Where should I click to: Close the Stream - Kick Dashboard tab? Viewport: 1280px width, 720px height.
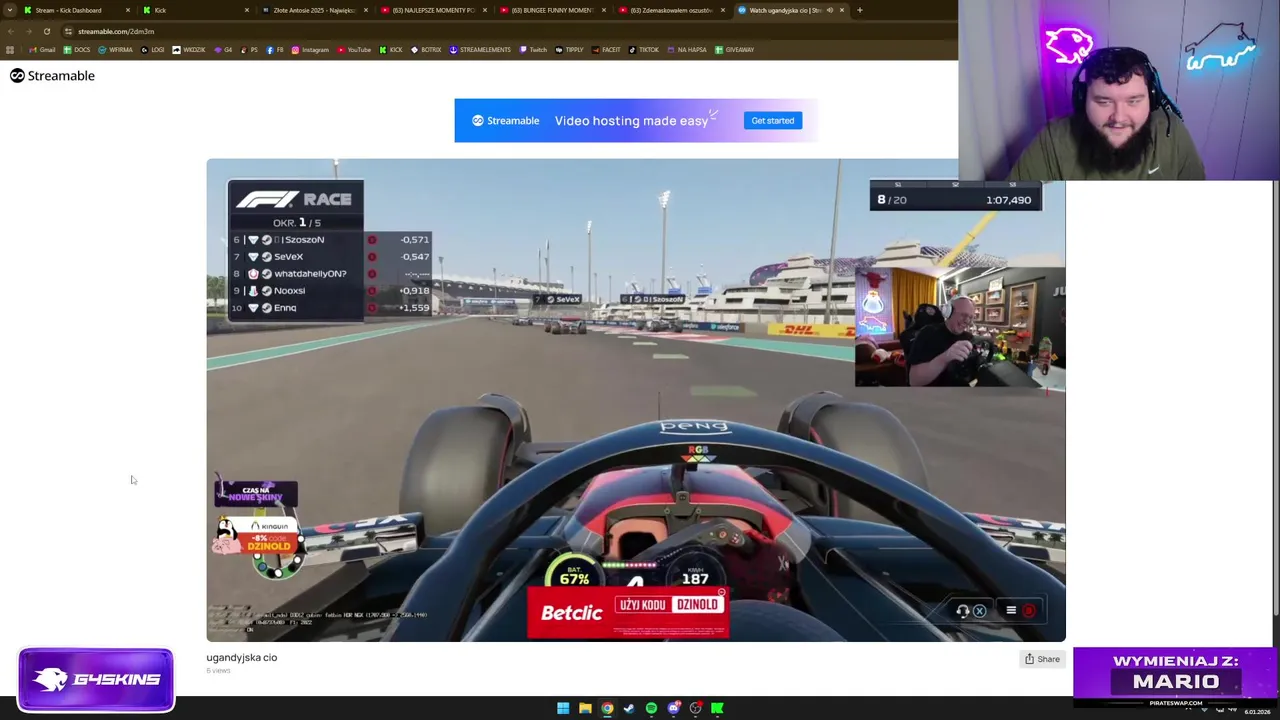tap(128, 10)
